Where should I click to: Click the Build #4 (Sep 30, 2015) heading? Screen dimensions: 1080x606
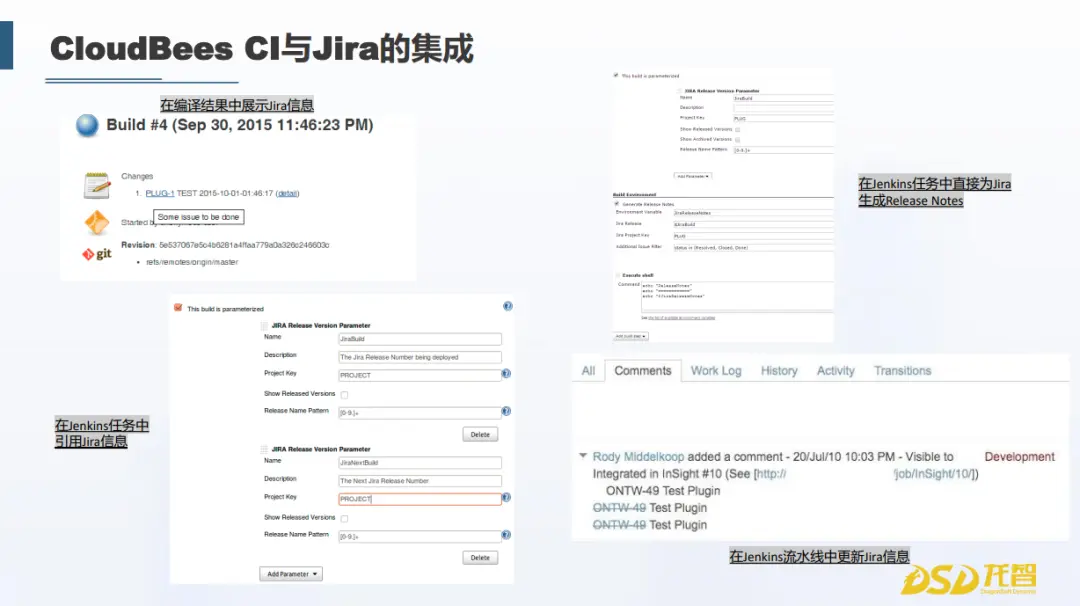tap(240, 125)
